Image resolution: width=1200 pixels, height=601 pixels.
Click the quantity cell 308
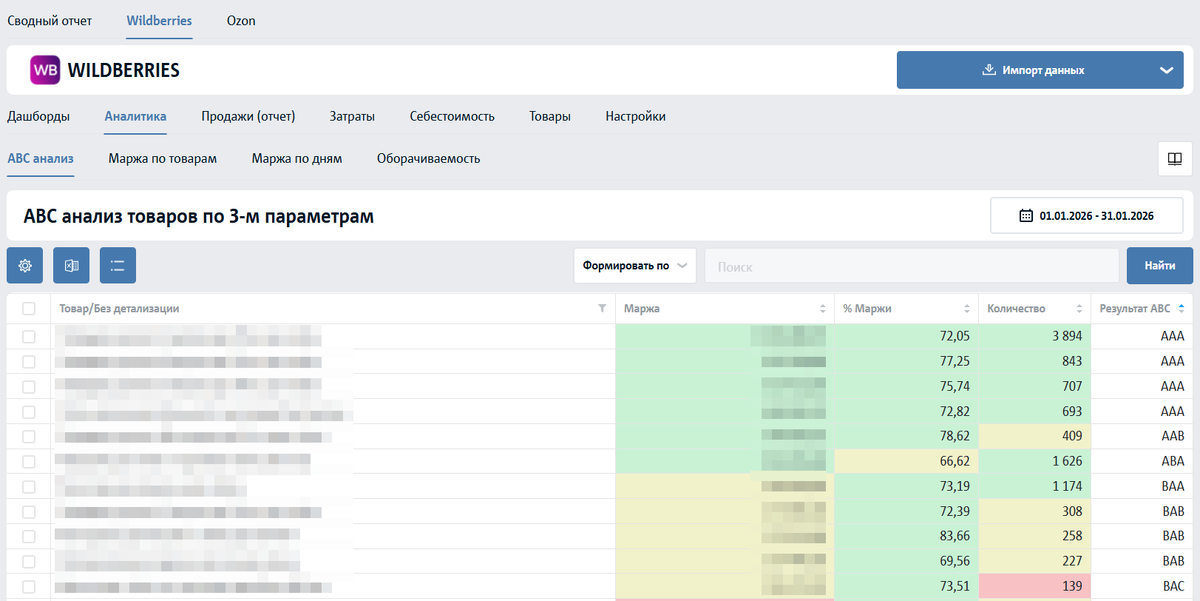coord(1034,511)
